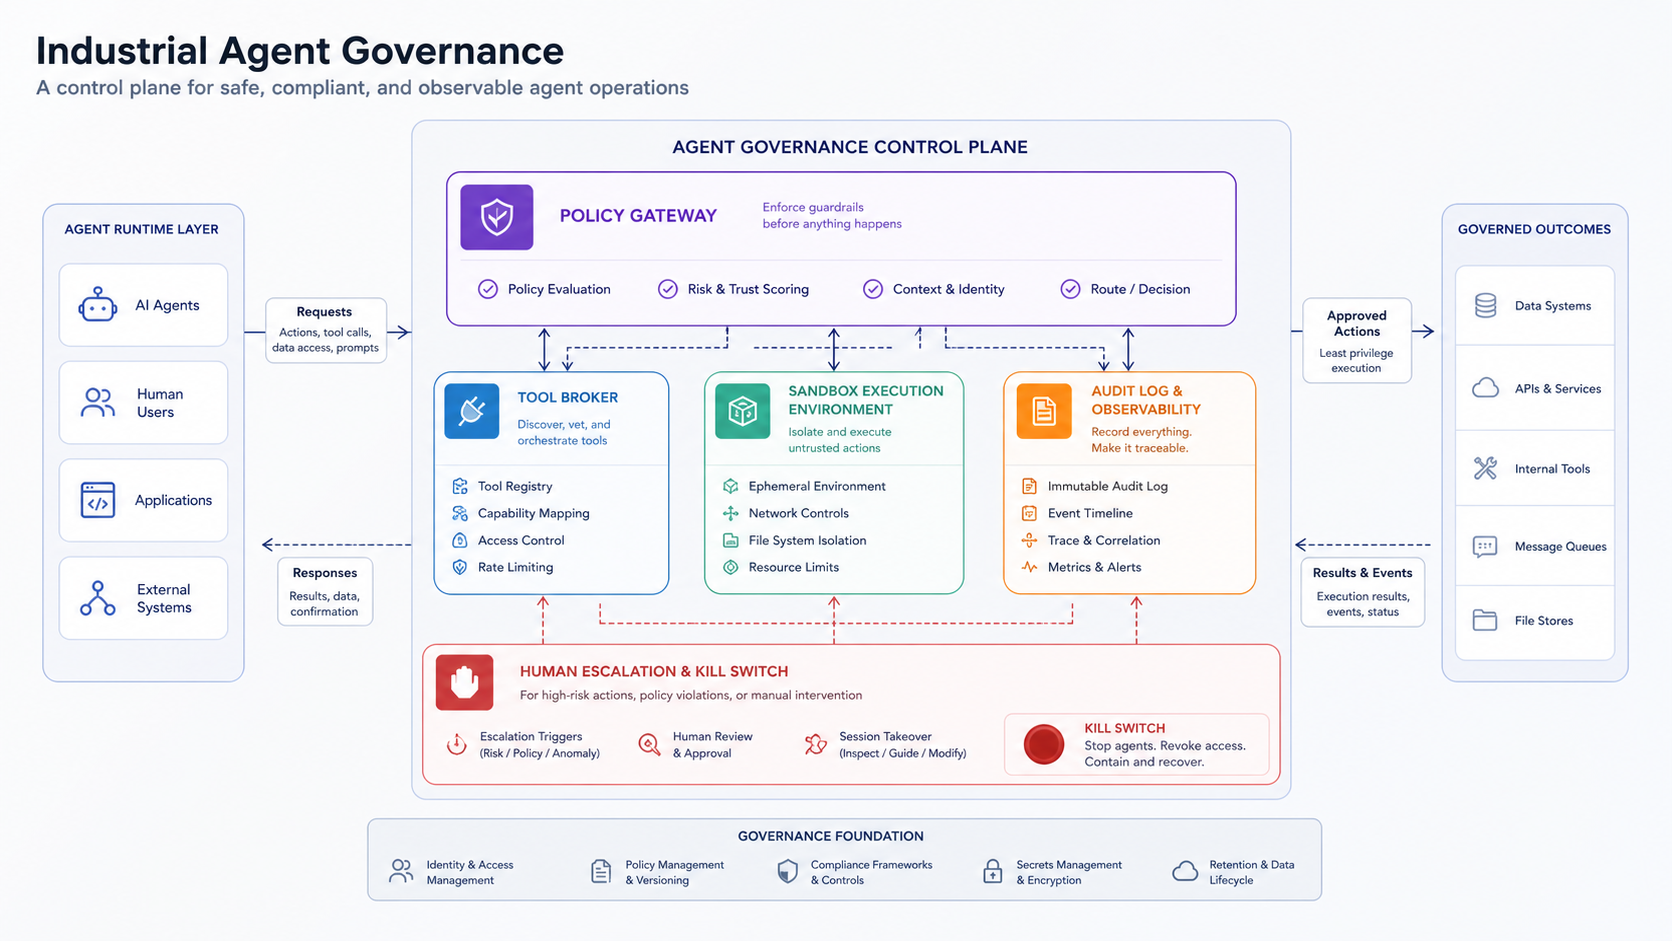Click the 'POLICY GATEWAY' heading
Viewport: 1672px width, 941px height.
point(638,216)
